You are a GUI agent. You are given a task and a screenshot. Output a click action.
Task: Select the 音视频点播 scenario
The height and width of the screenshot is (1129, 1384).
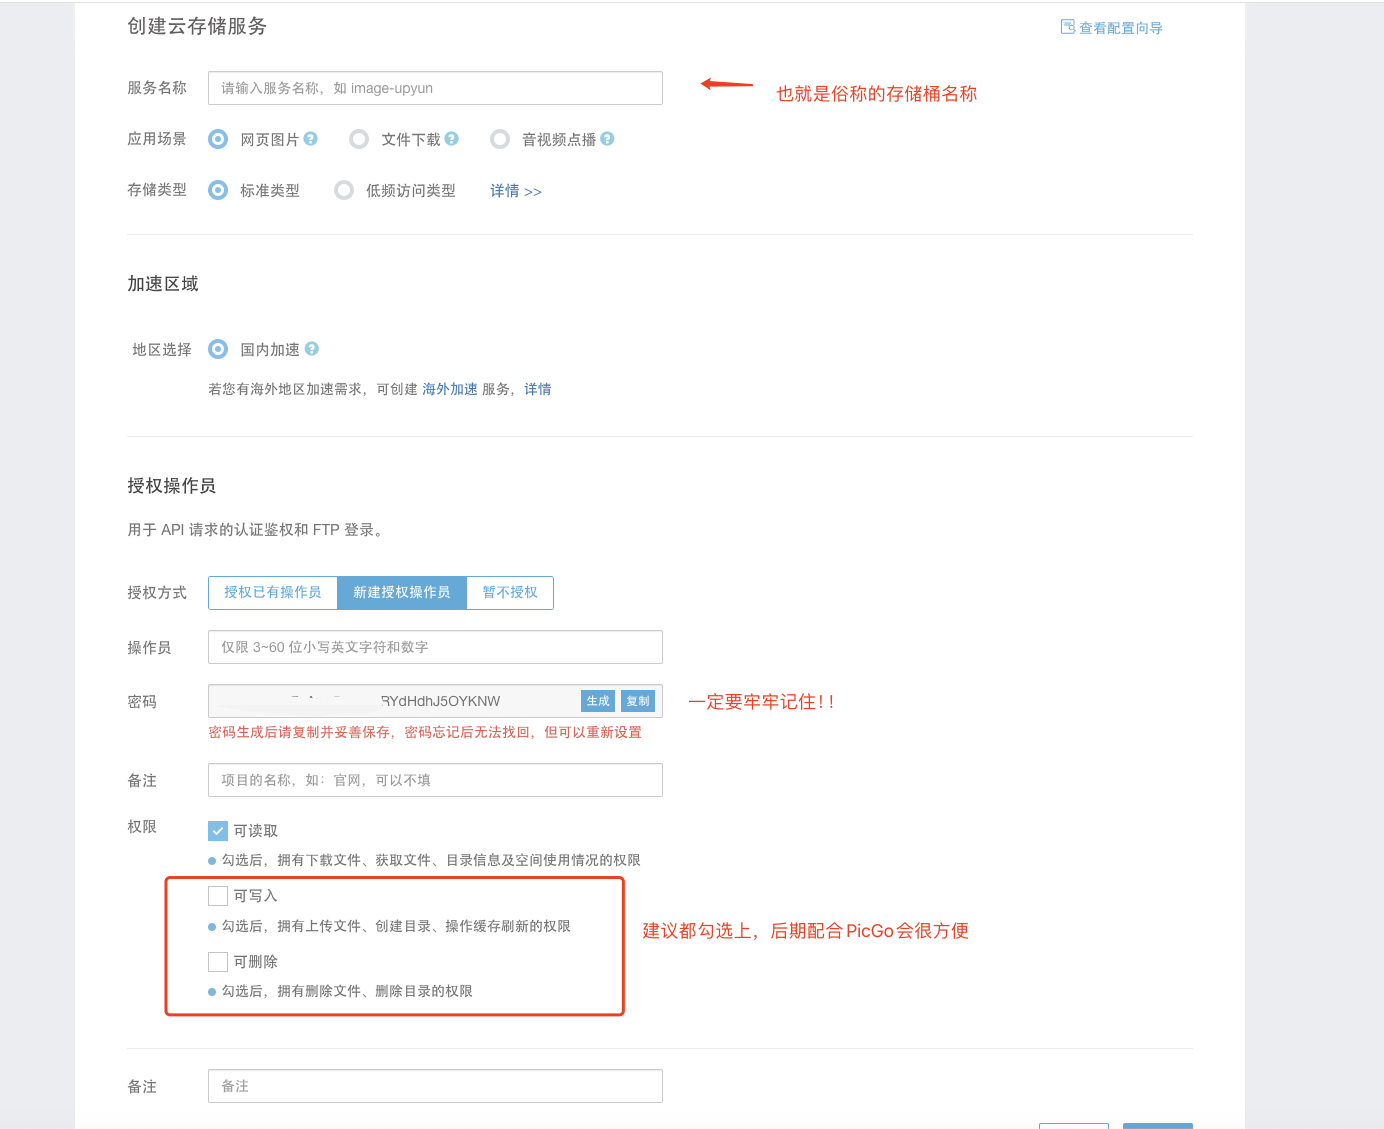tap(500, 139)
